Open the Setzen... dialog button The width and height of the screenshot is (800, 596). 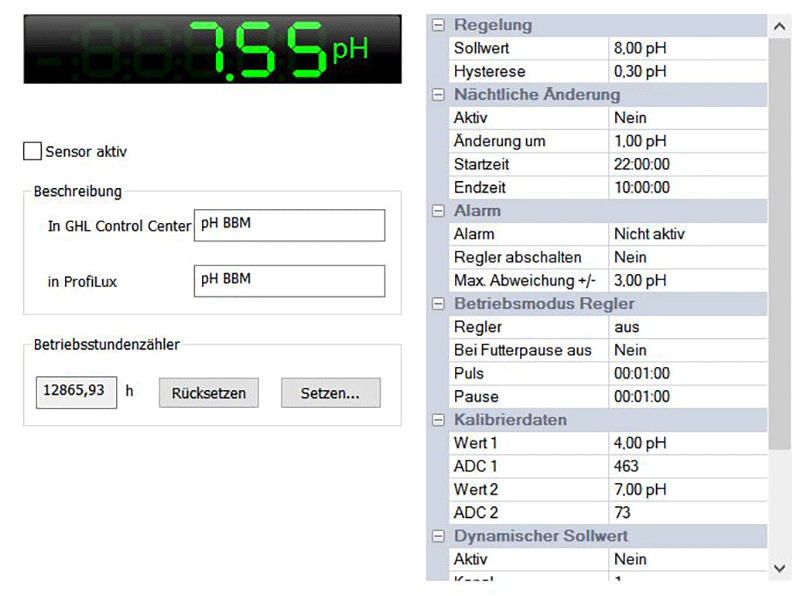[330, 393]
